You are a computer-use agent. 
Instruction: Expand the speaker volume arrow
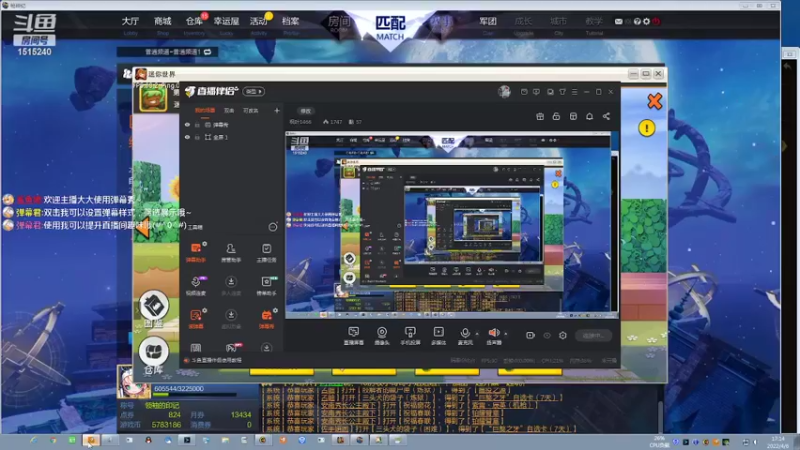(x=506, y=334)
